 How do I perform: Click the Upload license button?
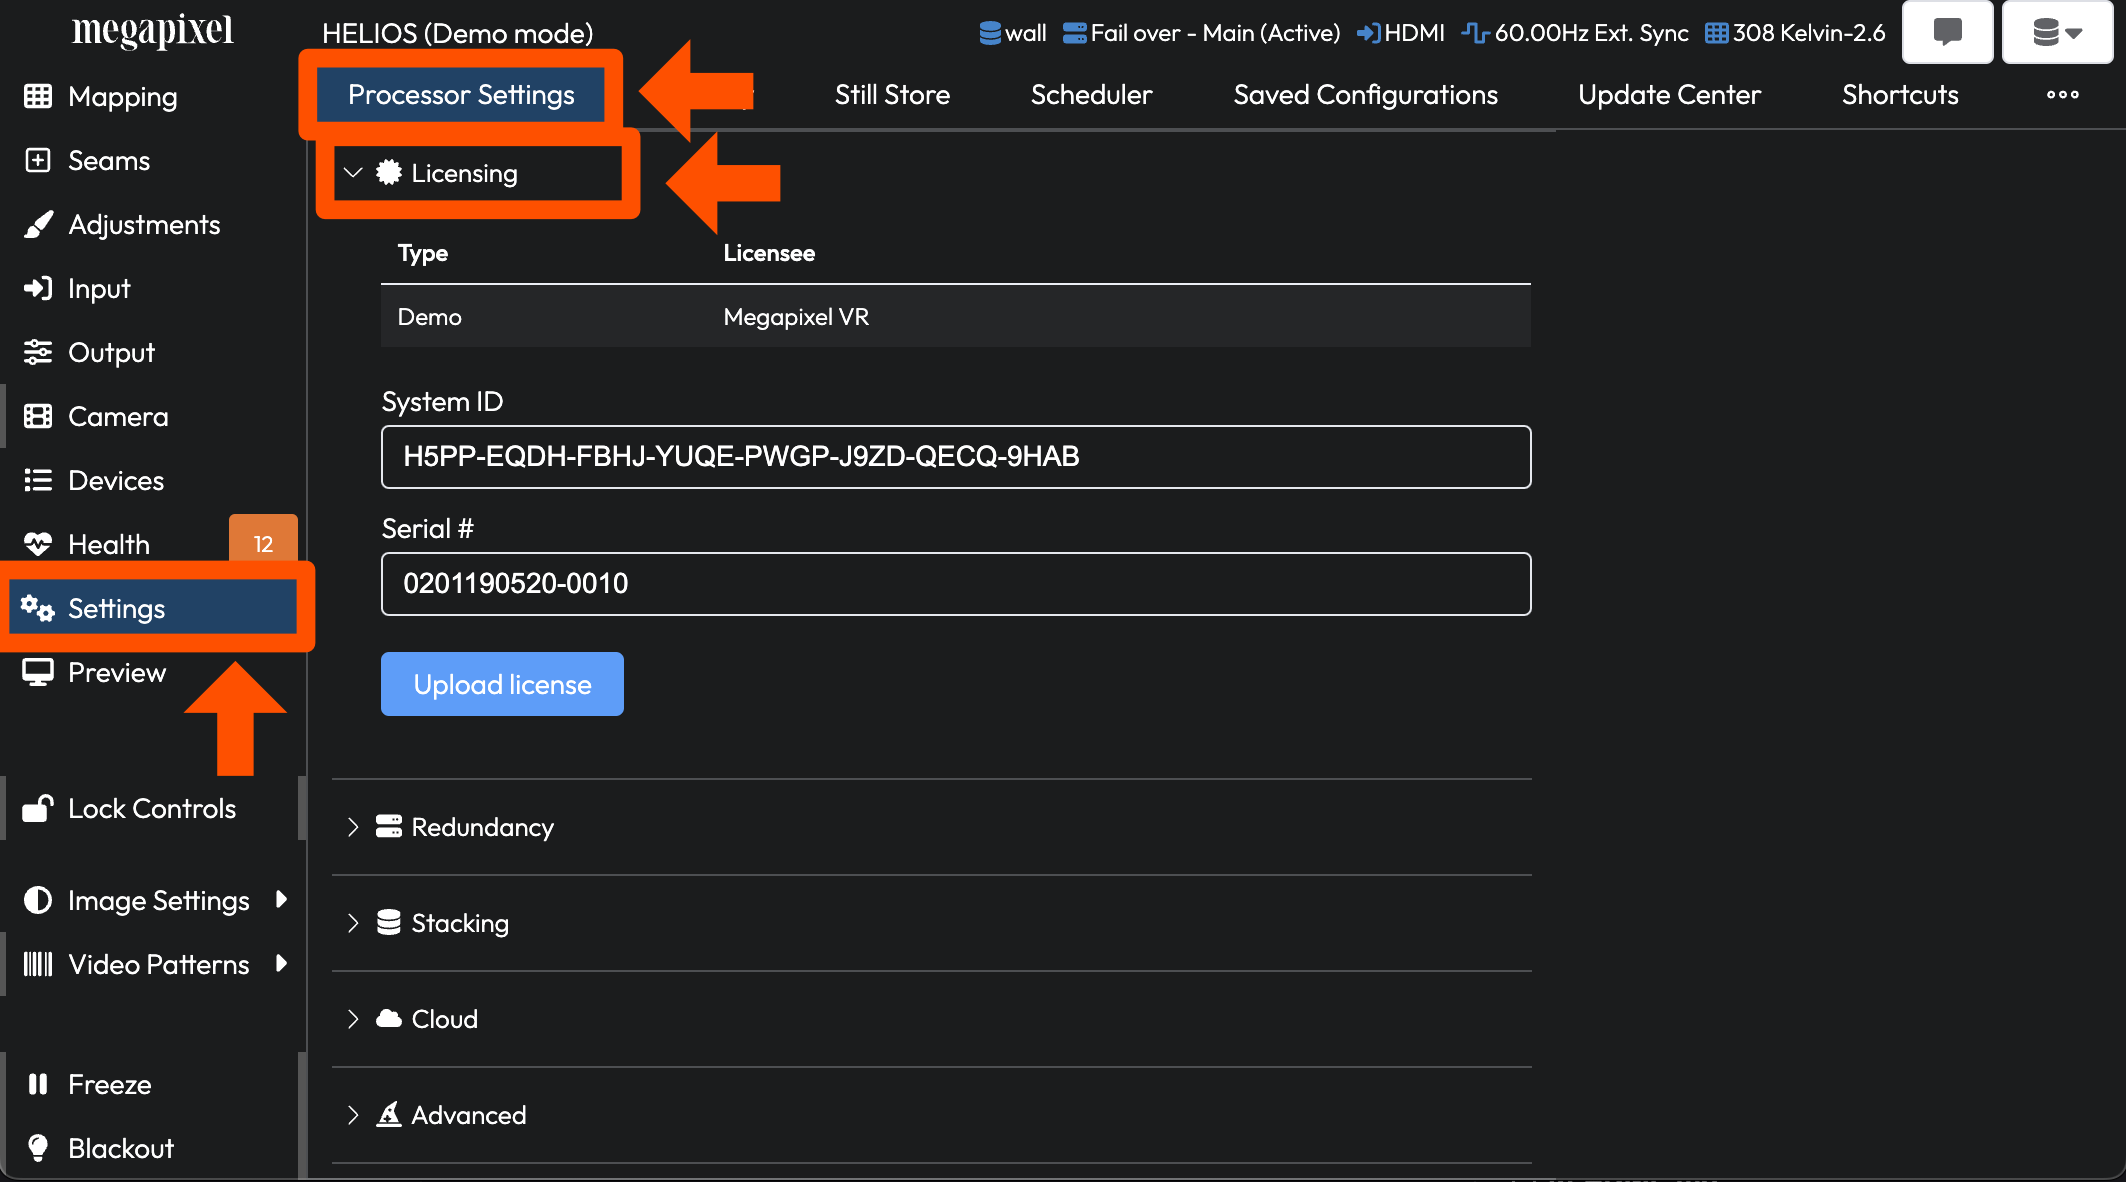coord(501,683)
